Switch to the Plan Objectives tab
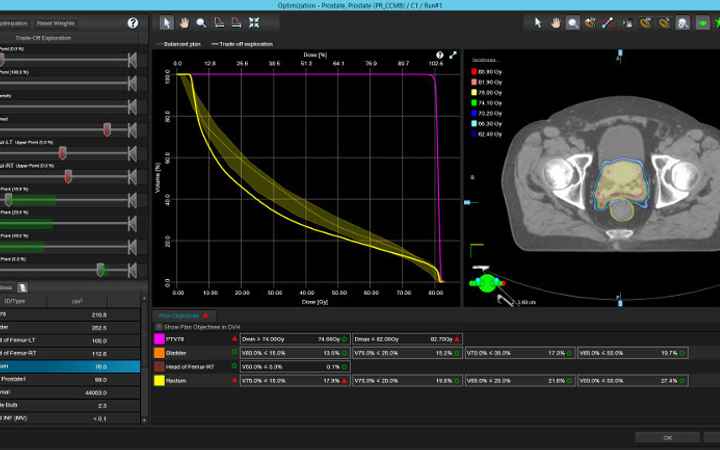The image size is (720, 450). point(177,315)
